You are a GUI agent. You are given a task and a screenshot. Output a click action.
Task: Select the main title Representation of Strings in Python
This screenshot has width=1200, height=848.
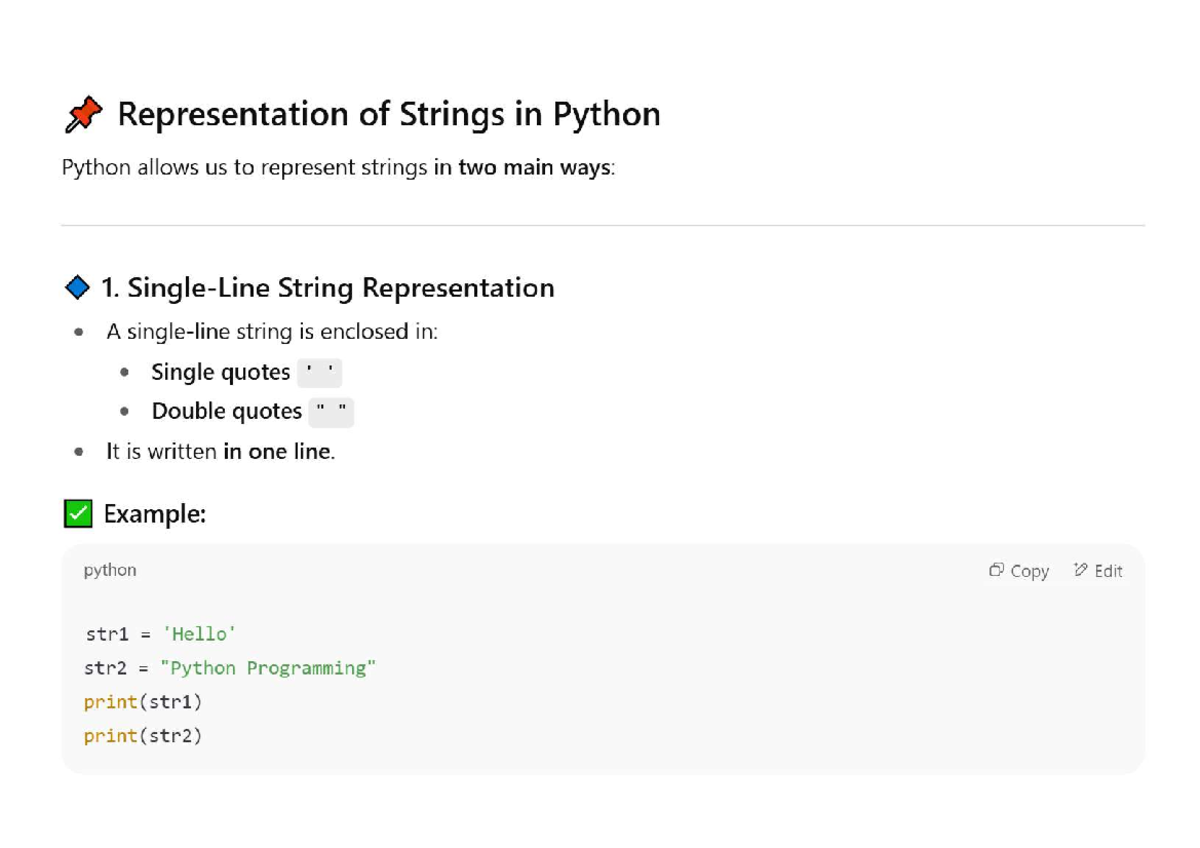(x=389, y=113)
